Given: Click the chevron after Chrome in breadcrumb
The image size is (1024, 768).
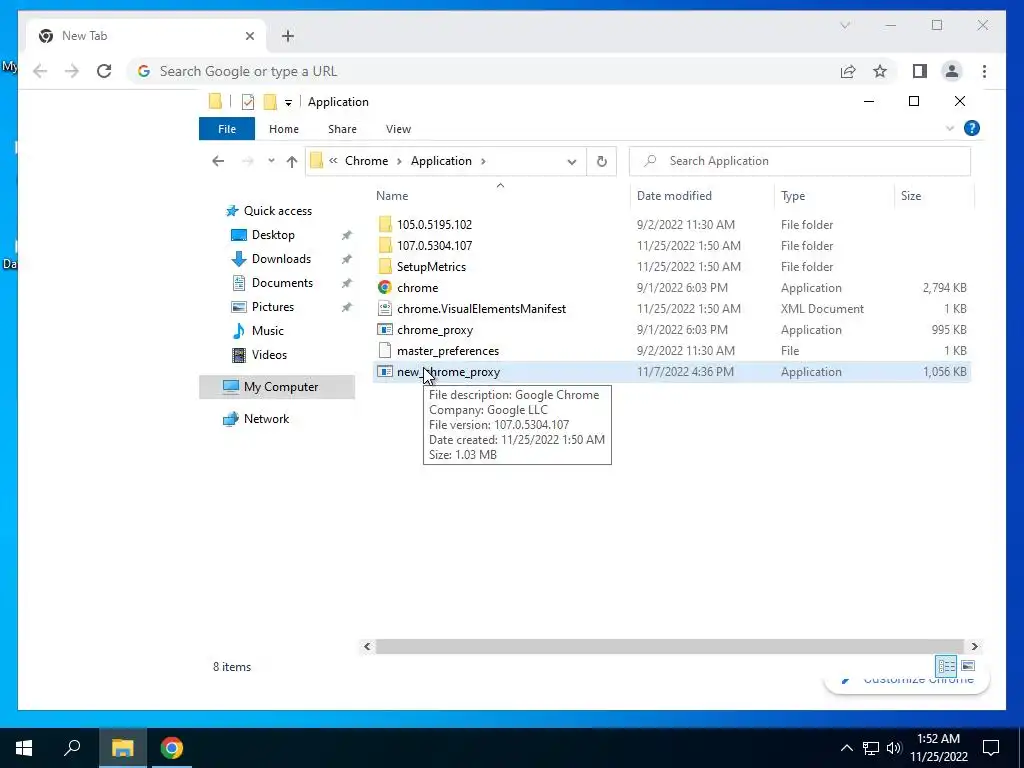Looking at the screenshot, I should coord(399,161).
